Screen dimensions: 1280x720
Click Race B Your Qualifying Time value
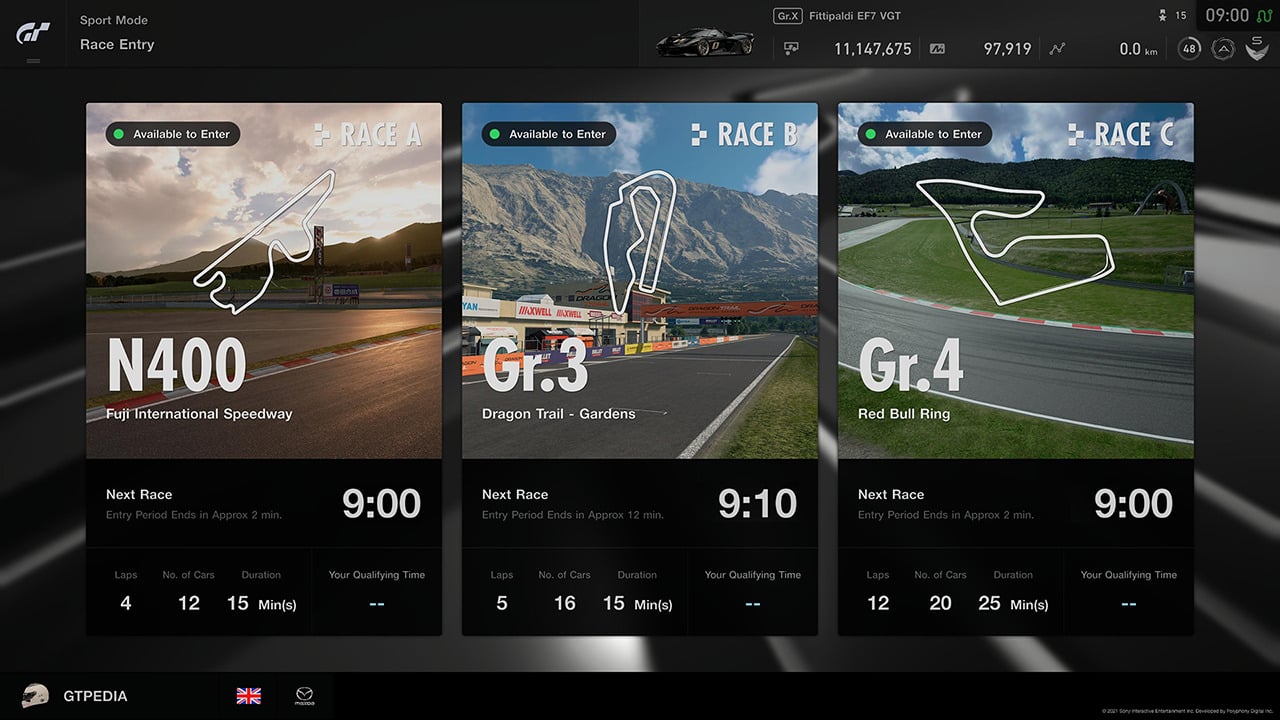[753, 604]
